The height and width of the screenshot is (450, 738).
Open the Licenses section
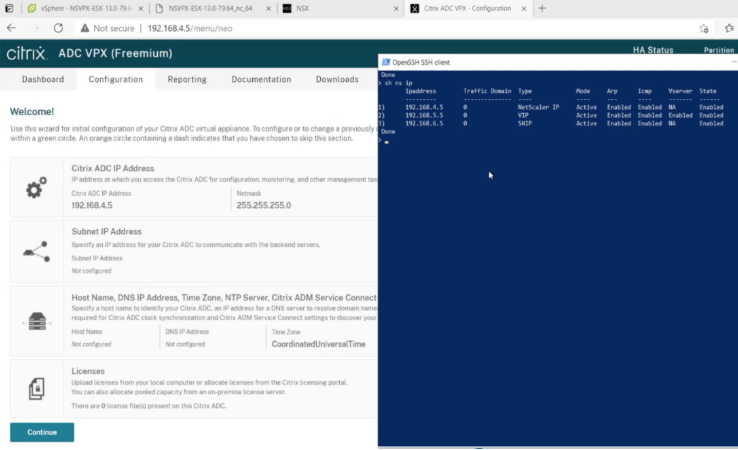[193, 388]
